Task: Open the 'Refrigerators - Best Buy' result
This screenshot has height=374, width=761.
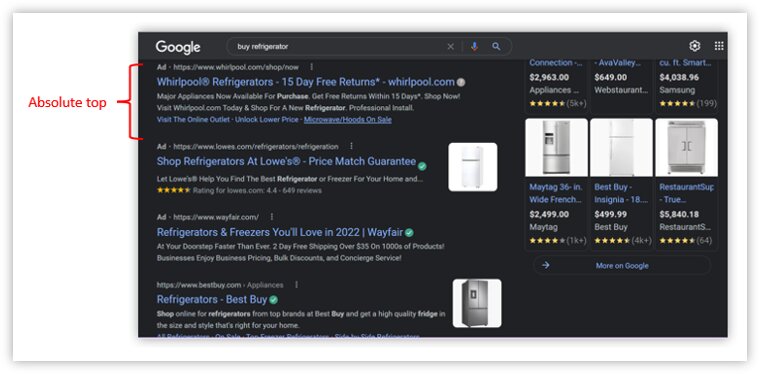Action: (x=212, y=299)
